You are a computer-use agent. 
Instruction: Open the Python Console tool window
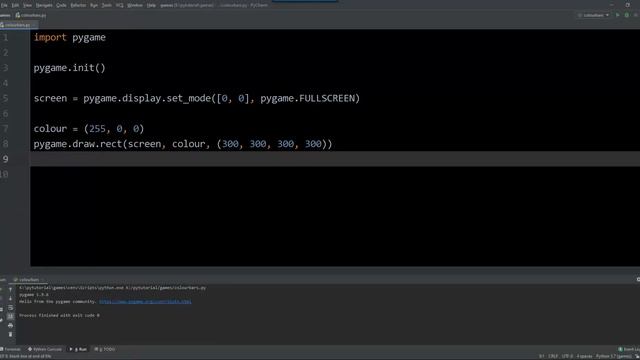45,349
